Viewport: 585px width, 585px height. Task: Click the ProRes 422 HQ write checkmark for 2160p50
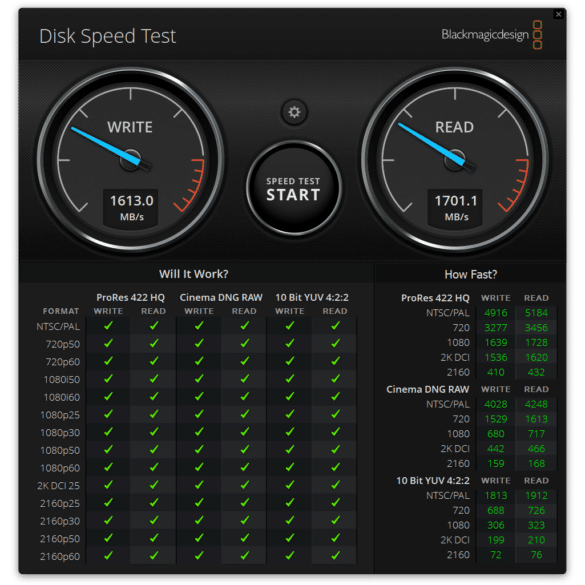108,538
